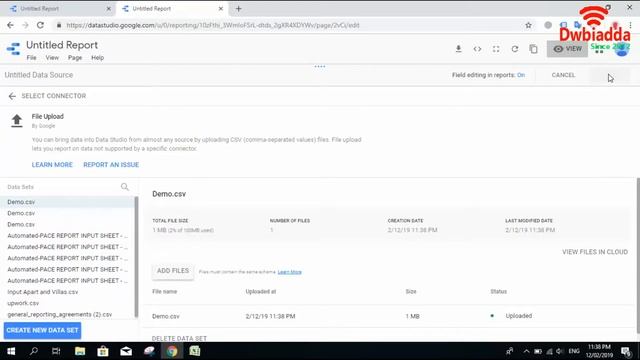Open the Help menu
The width and height of the screenshot is (640, 360).
[98, 58]
